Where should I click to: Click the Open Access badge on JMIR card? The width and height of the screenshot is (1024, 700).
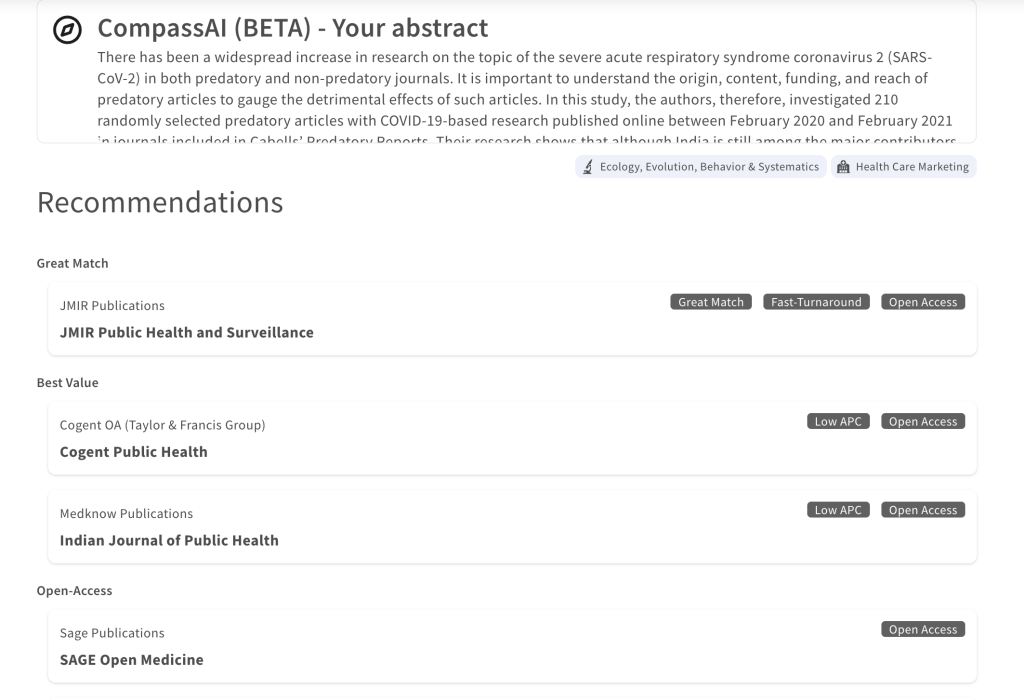(922, 301)
